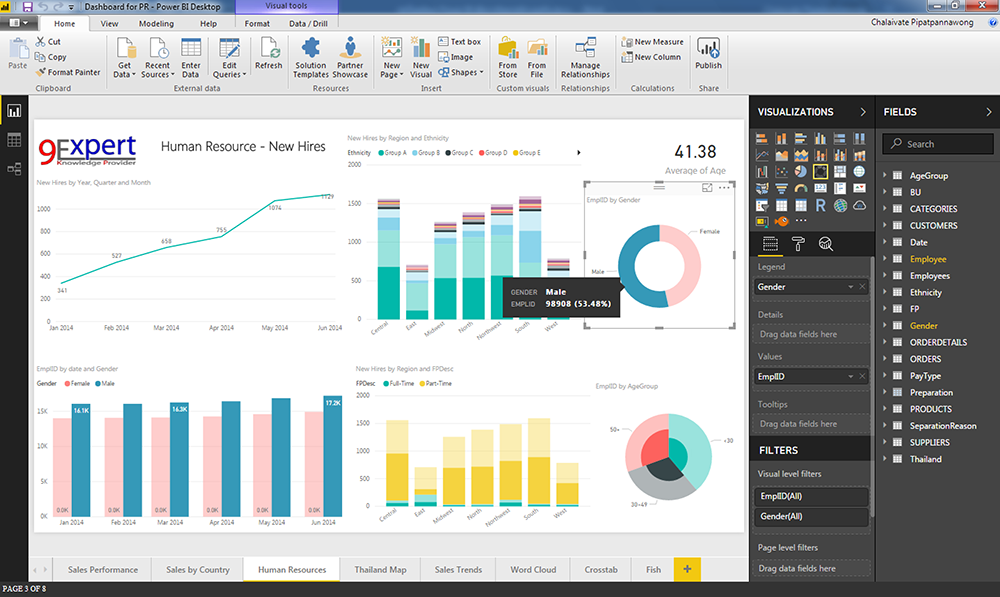Switch to the Word Cloud page tab
Screen dimensions: 1000x597
(533, 570)
